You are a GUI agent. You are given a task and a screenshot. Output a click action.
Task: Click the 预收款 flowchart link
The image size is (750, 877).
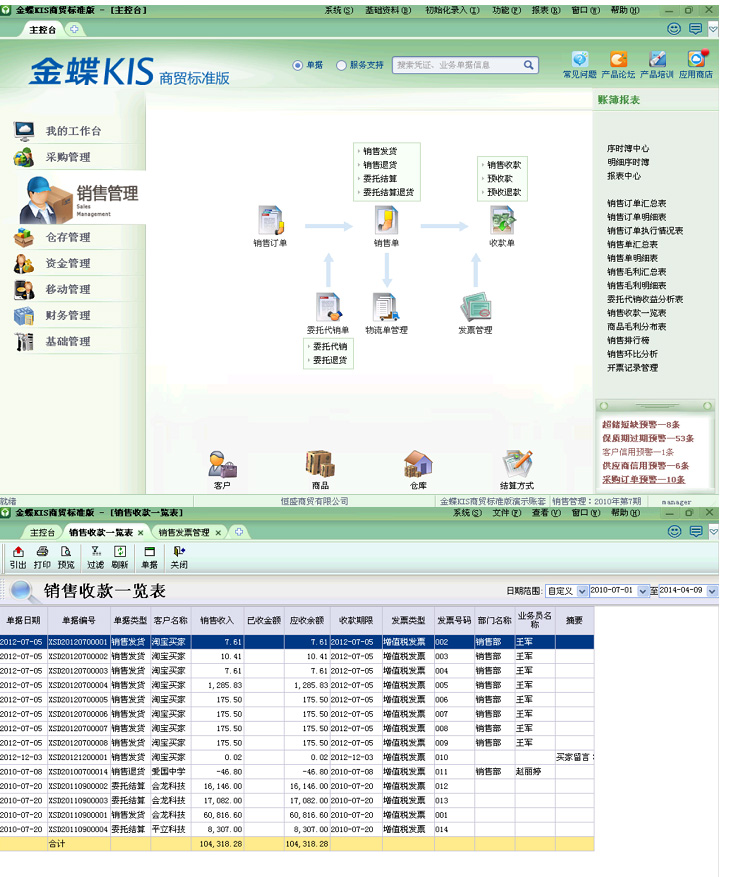[x=499, y=178]
